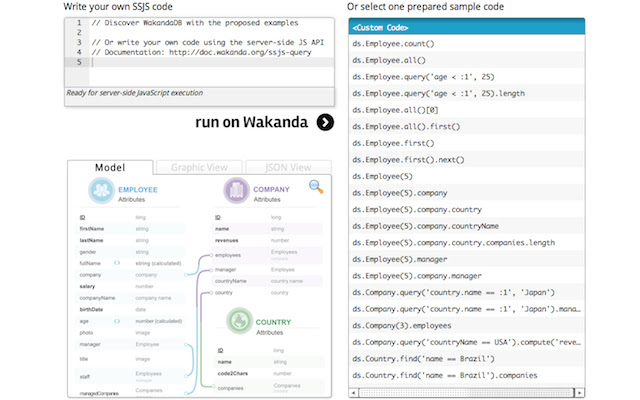Select ds.Employee(5).company sample code
640x400 pixels.
point(467,193)
